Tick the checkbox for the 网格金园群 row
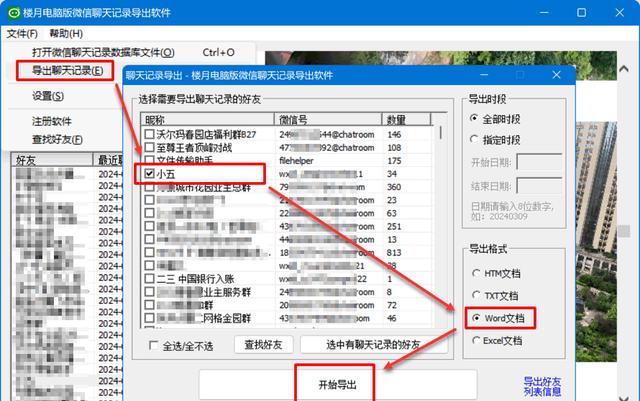 click(x=149, y=318)
